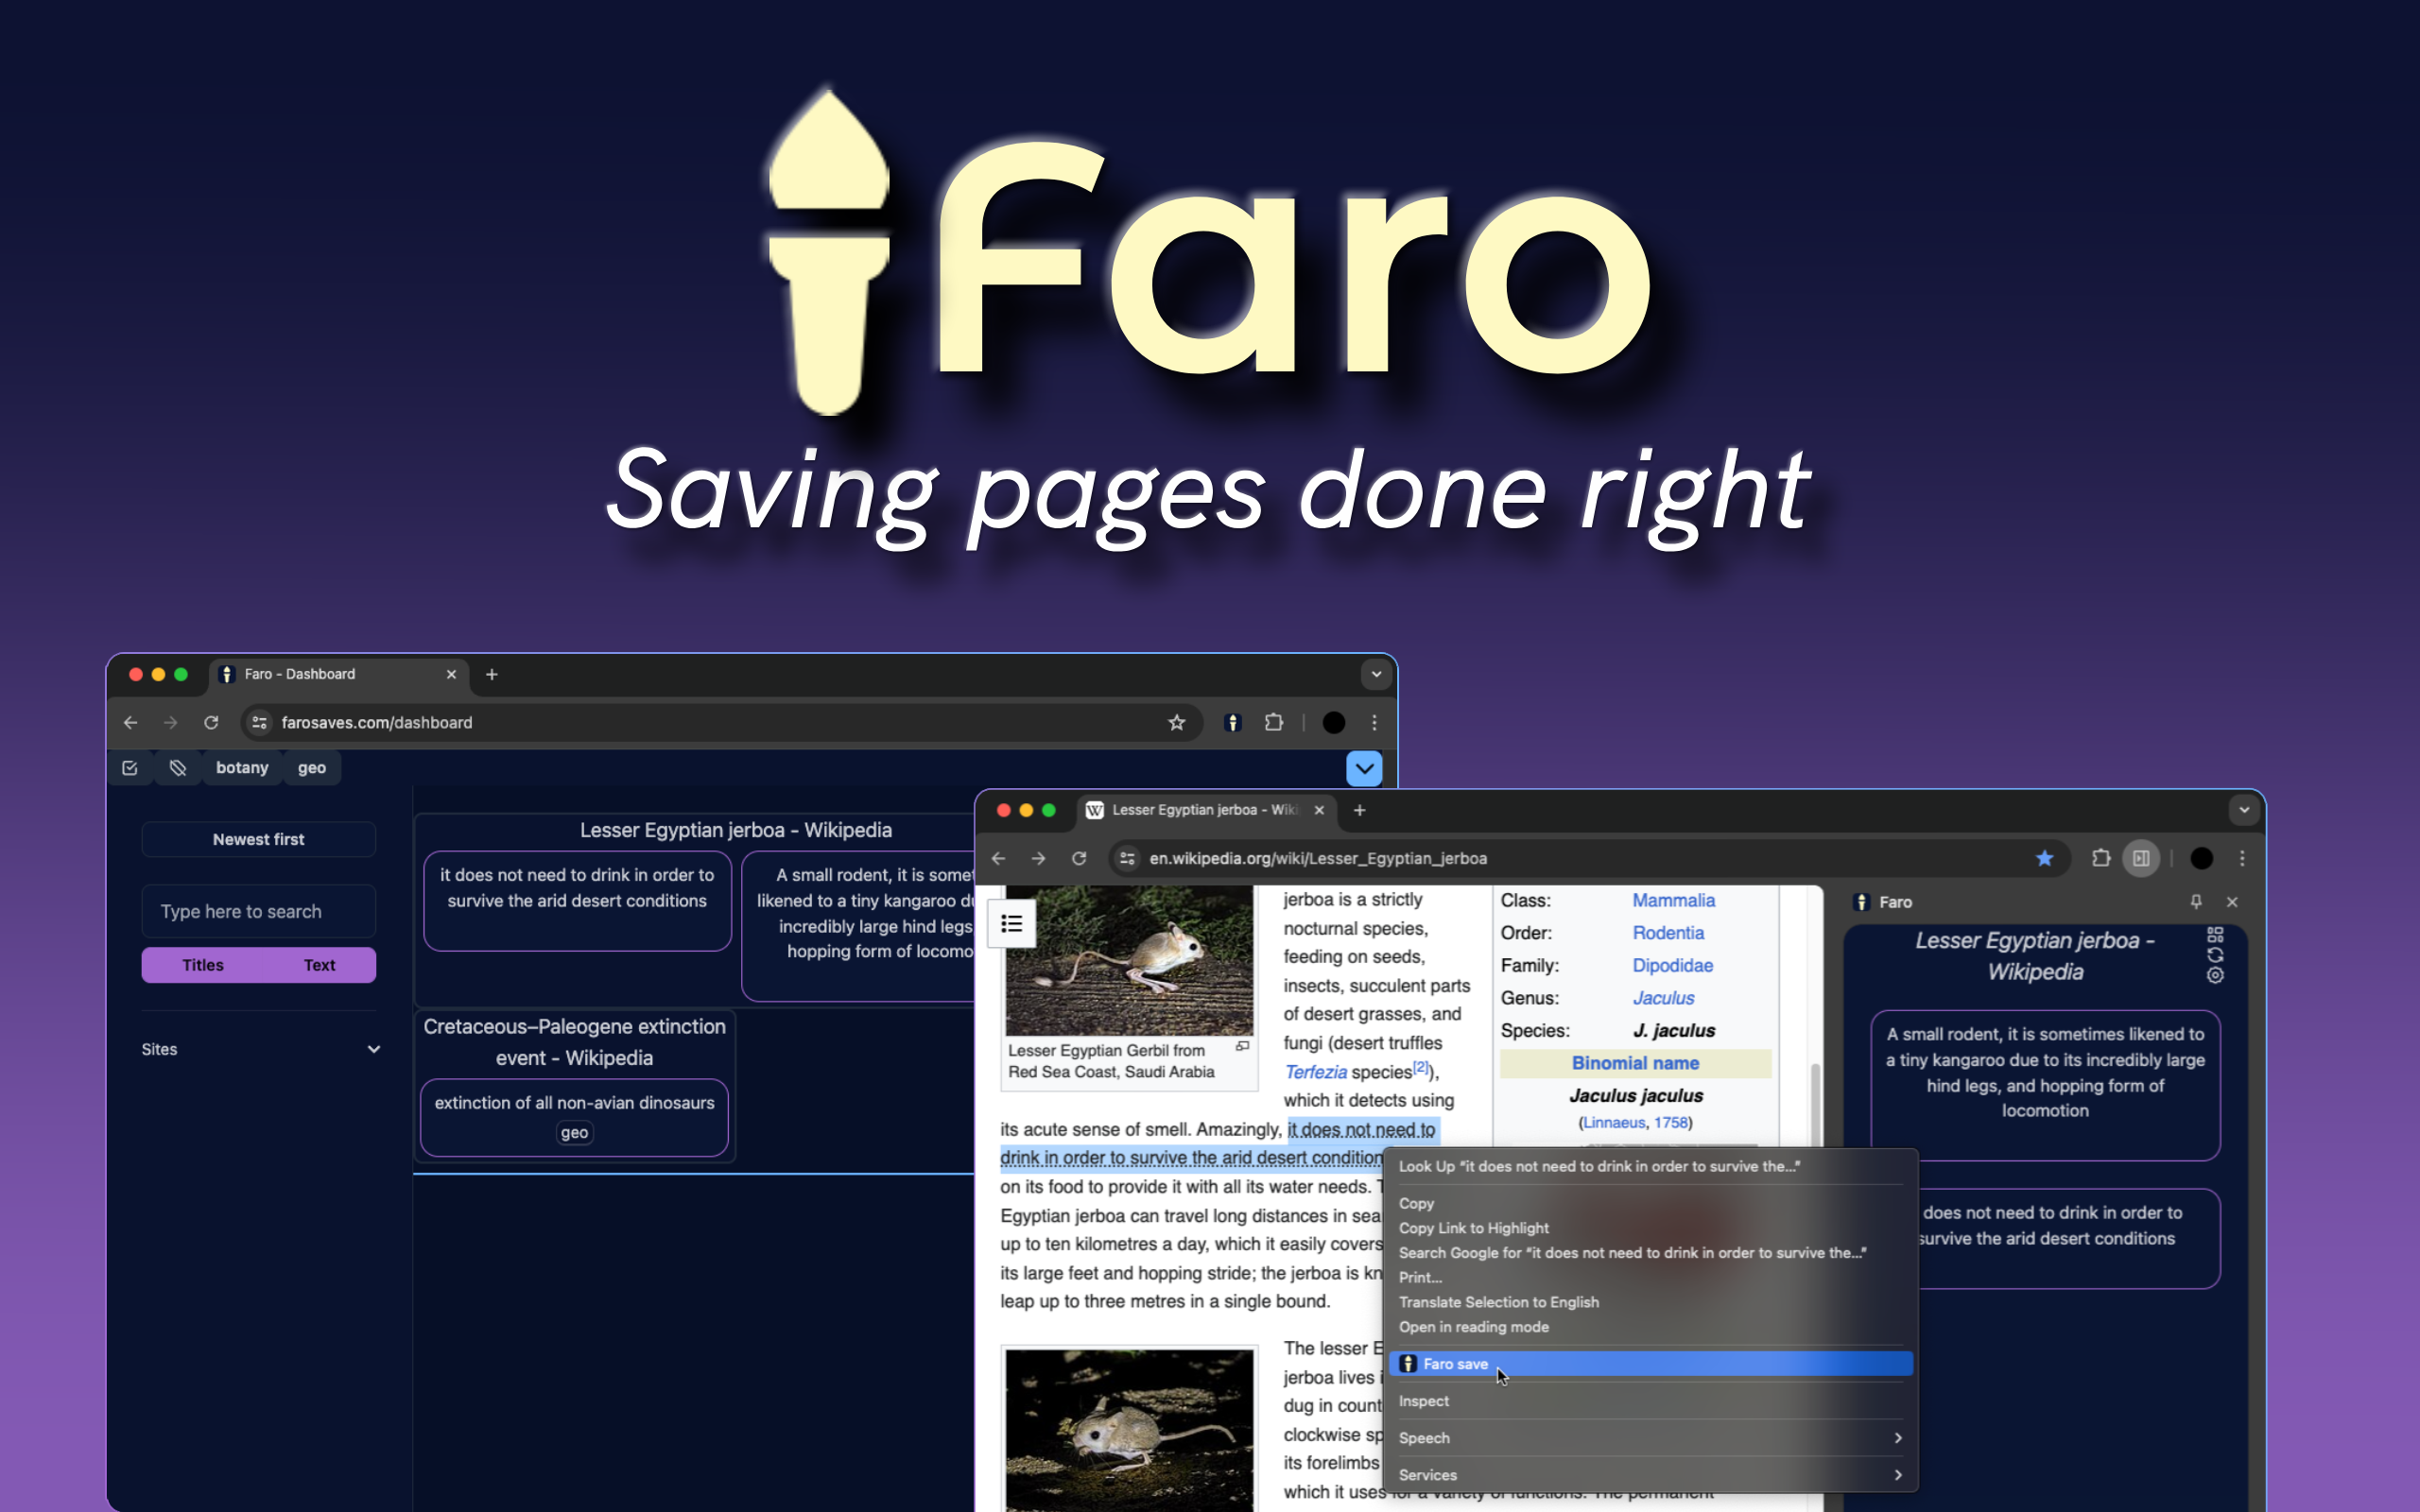Open the dashboard grid icon in Faro side panel

[x=2215, y=934]
